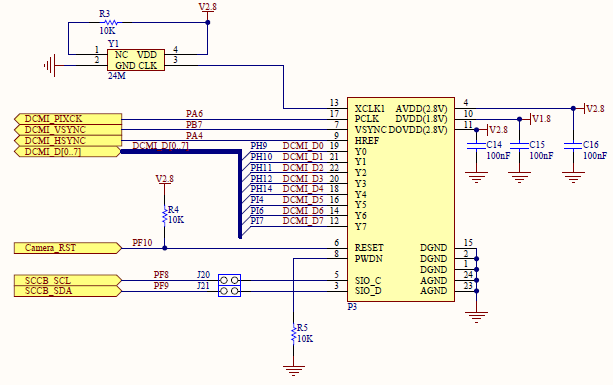Click the XCLK1 pin name on P3
Image resolution: width=613 pixels, height=385 pixels.
click(370, 109)
